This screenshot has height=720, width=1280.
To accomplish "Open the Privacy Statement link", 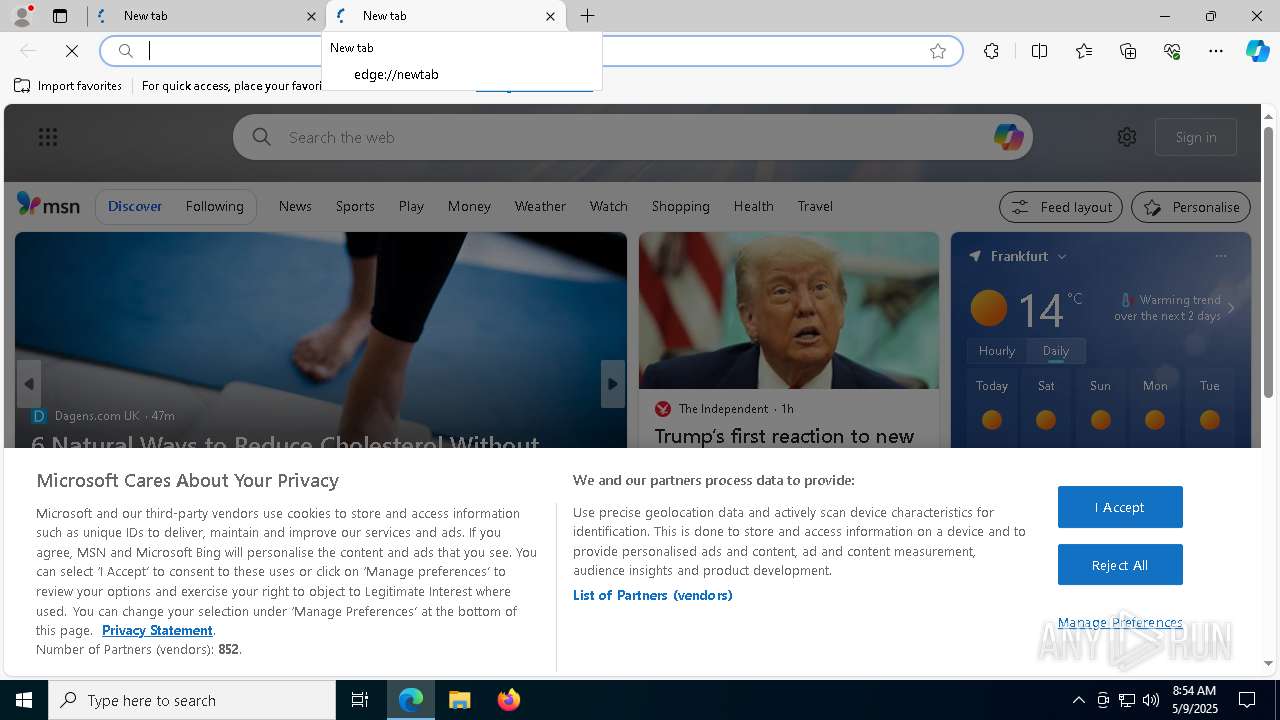I will [157, 630].
